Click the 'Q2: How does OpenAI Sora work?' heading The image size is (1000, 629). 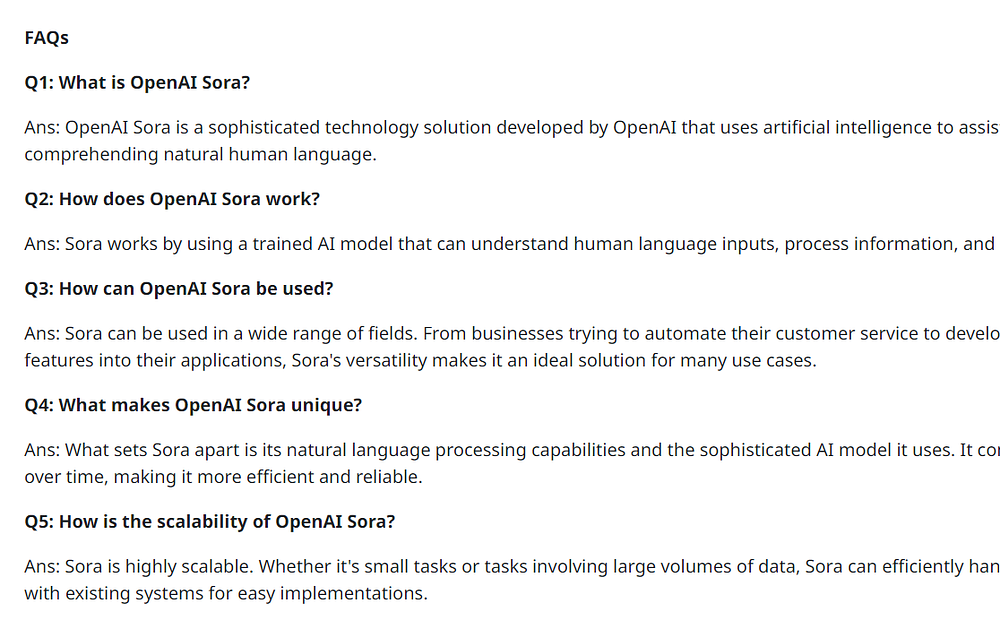172,199
